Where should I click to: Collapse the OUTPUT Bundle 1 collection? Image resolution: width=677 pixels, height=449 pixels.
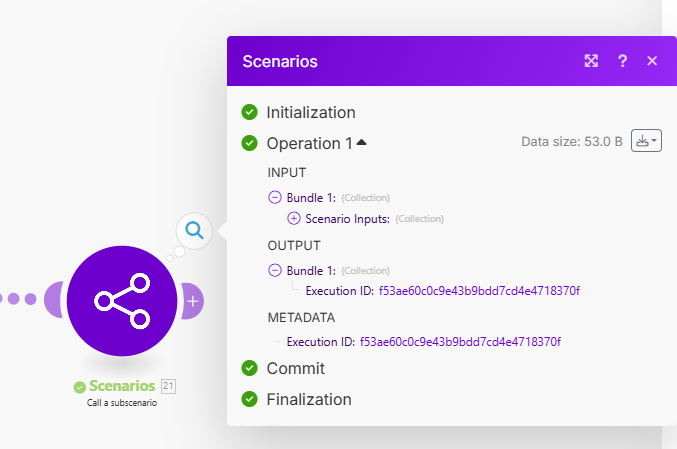[x=275, y=270]
